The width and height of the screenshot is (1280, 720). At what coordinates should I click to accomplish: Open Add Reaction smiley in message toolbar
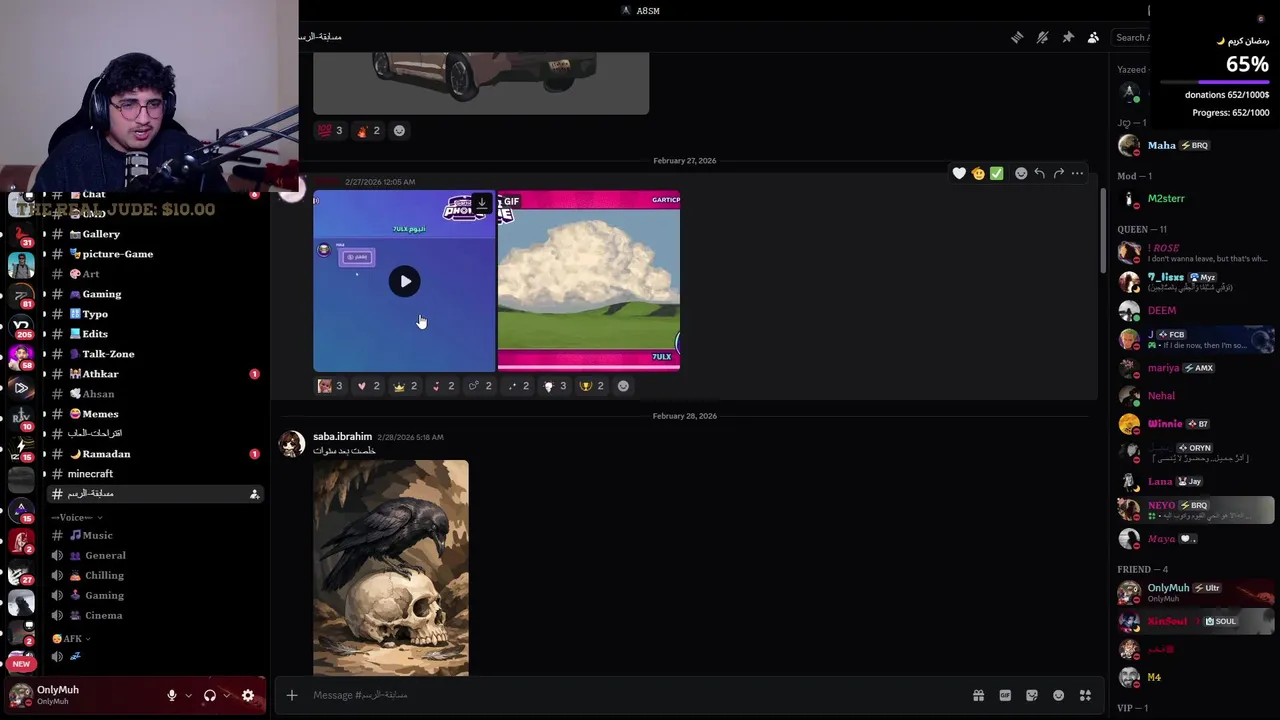(1021, 173)
